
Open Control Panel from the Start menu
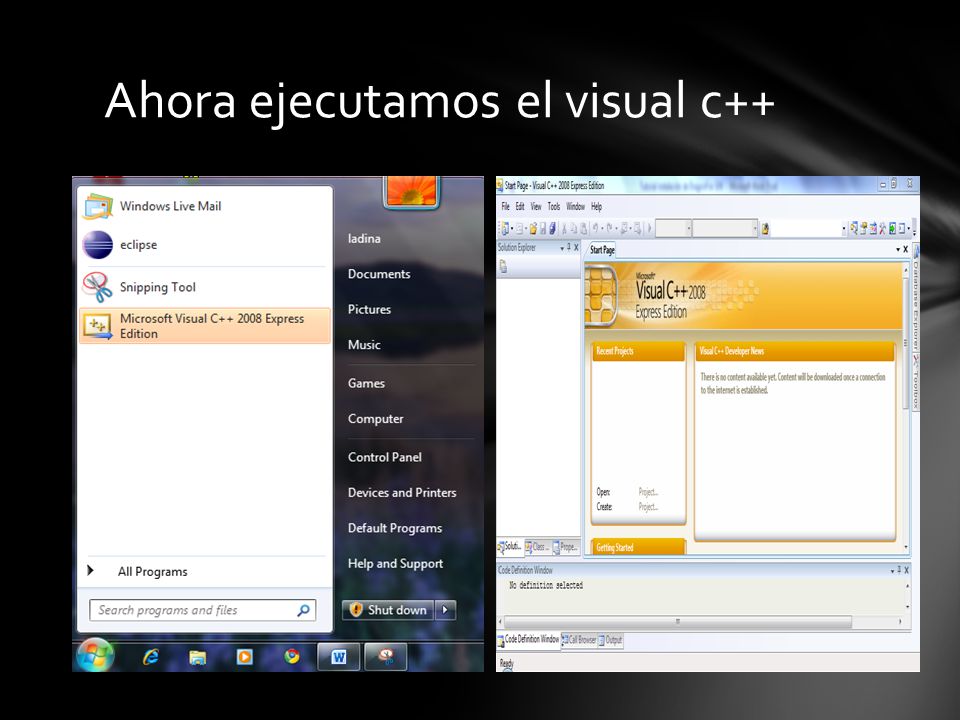[x=384, y=457]
